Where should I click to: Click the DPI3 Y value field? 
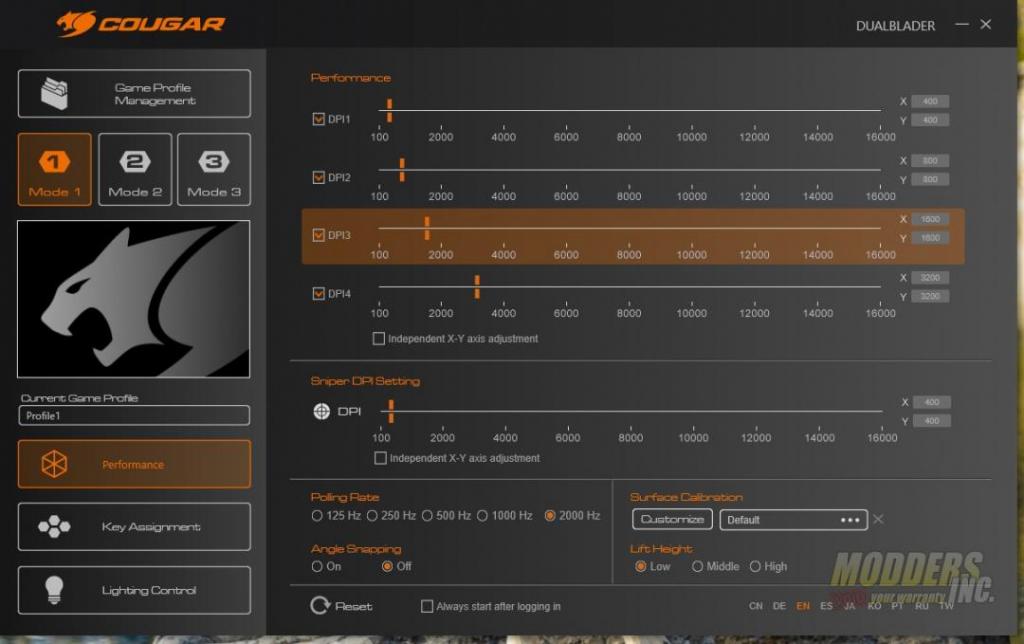pos(930,238)
